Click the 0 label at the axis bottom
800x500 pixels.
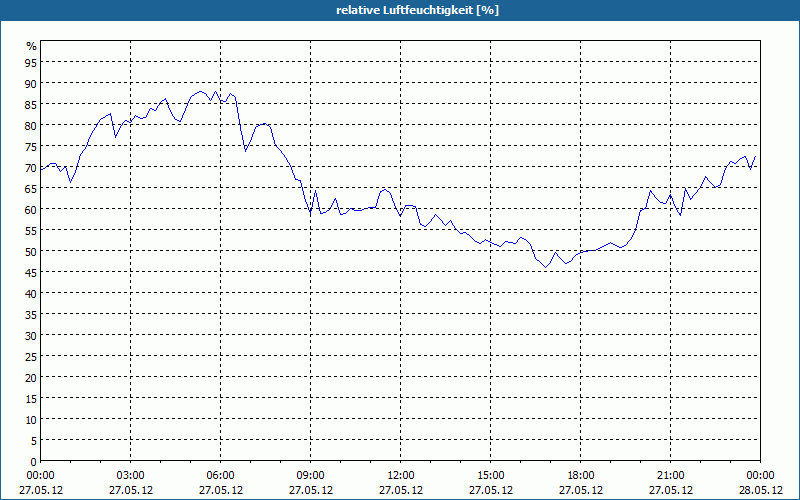click(x=34, y=462)
